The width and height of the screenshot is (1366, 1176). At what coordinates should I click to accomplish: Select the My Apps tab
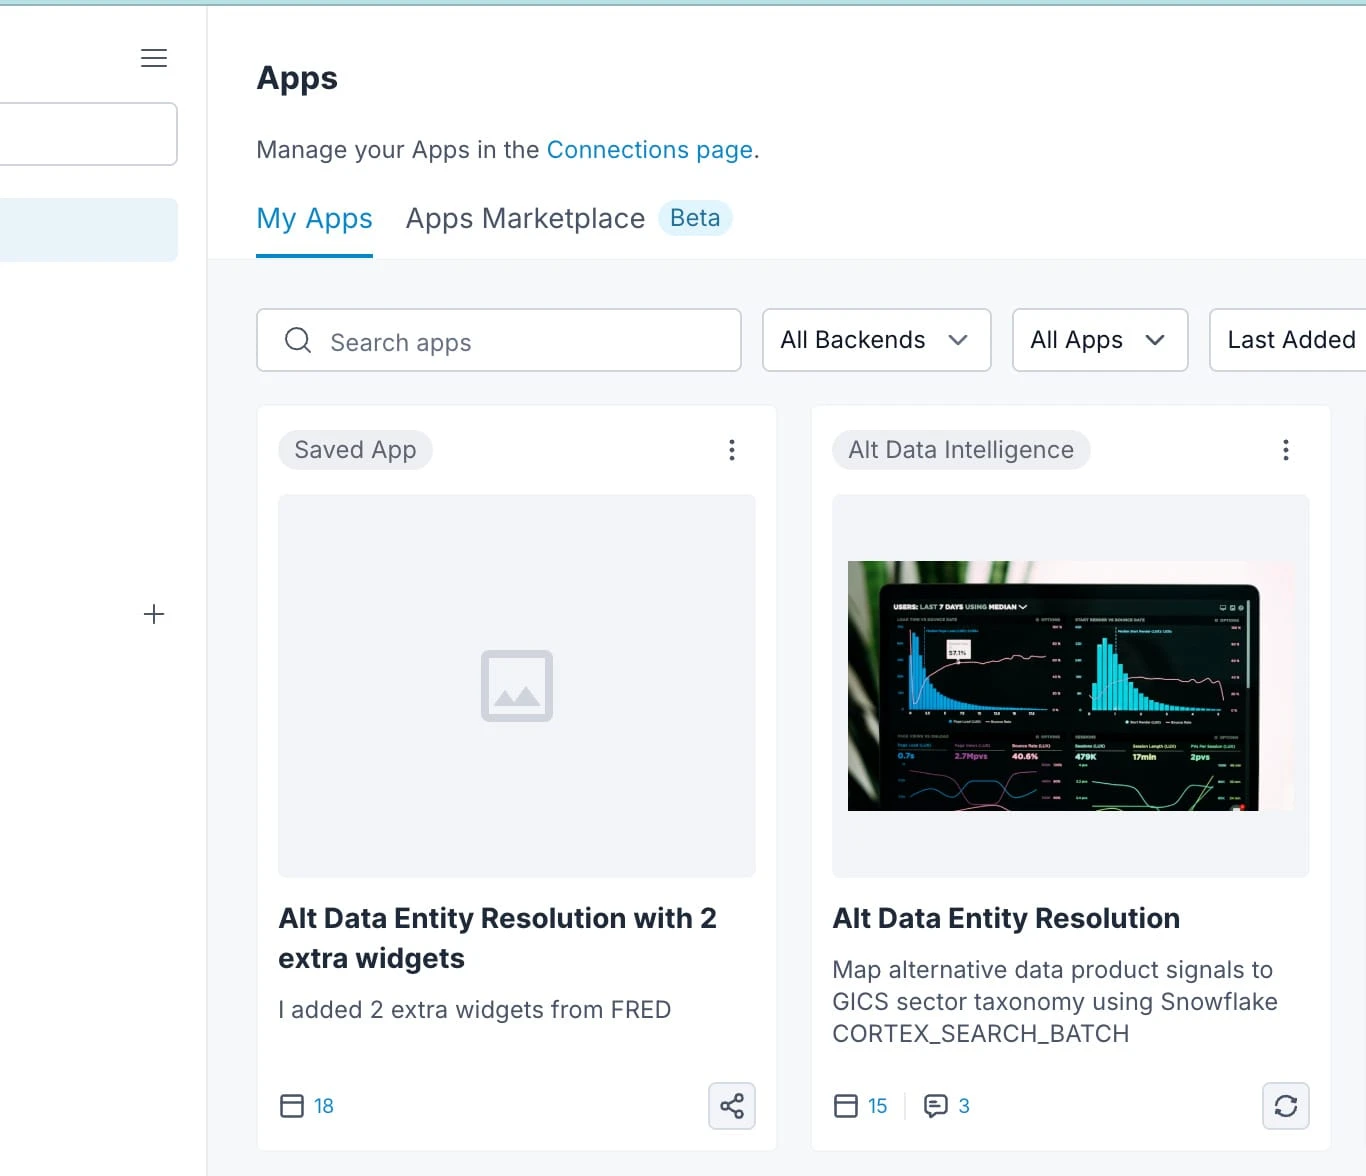(x=314, y=218)
